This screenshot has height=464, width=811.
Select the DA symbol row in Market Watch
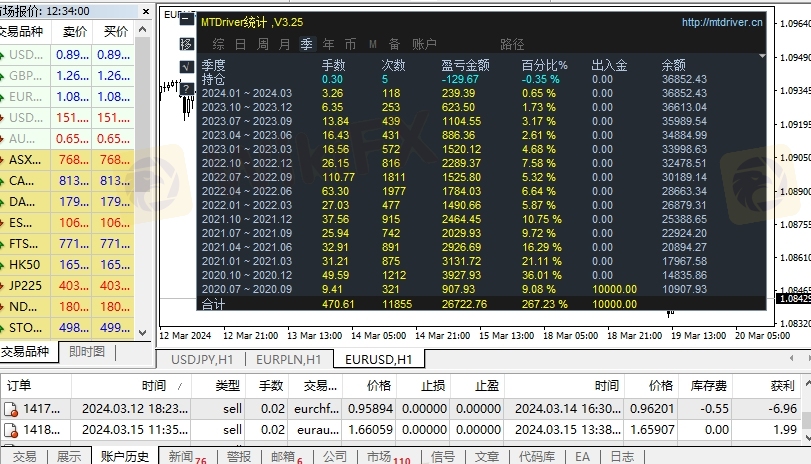[x=67, y=202]
